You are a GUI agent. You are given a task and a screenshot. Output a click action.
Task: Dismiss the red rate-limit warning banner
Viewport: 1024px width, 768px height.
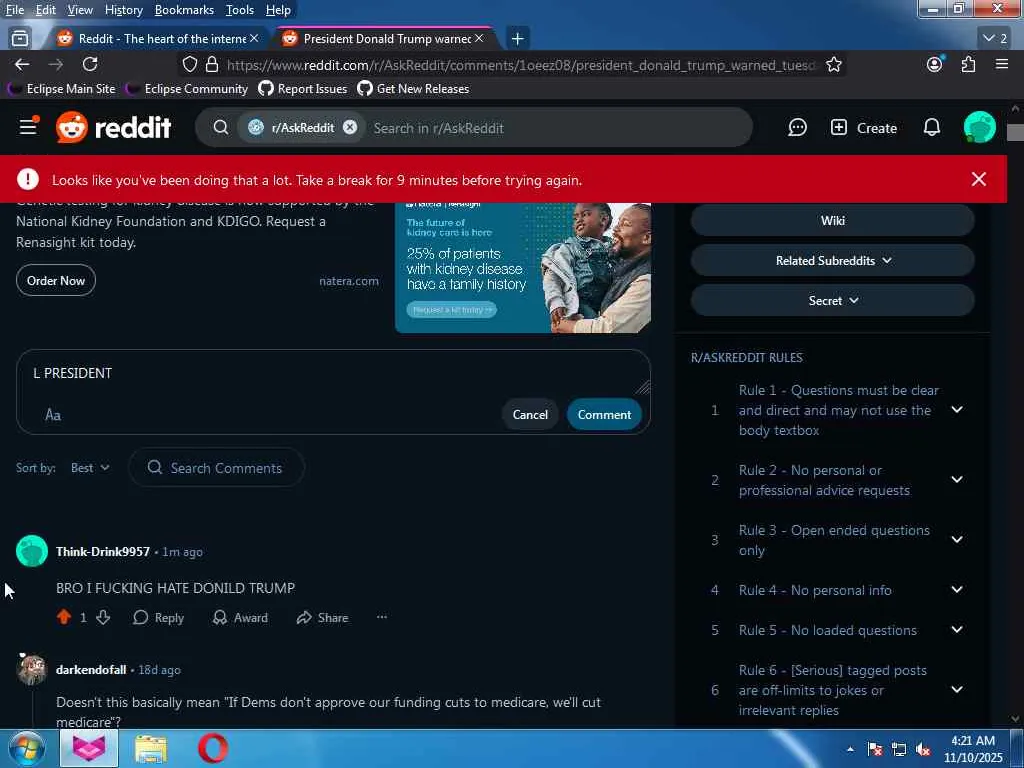click(x=978, y=179)
